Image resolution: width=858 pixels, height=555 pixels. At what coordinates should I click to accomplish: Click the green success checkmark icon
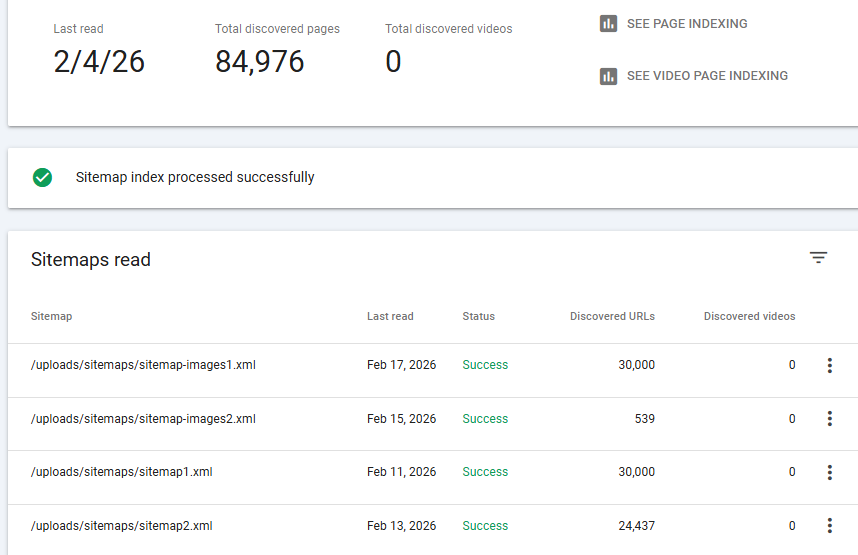(x=42, y=178)
